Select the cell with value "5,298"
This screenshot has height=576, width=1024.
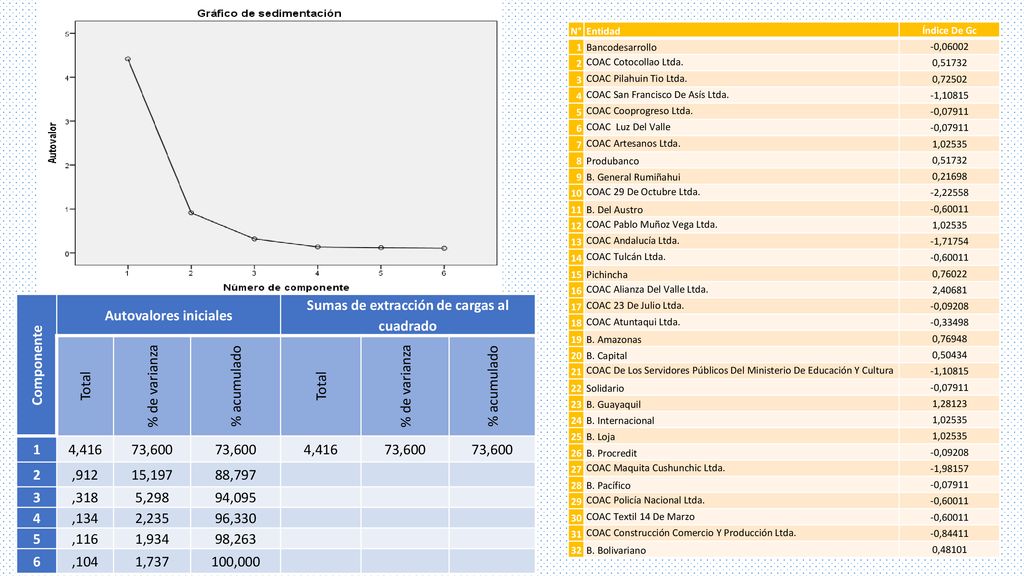point(152,498)
